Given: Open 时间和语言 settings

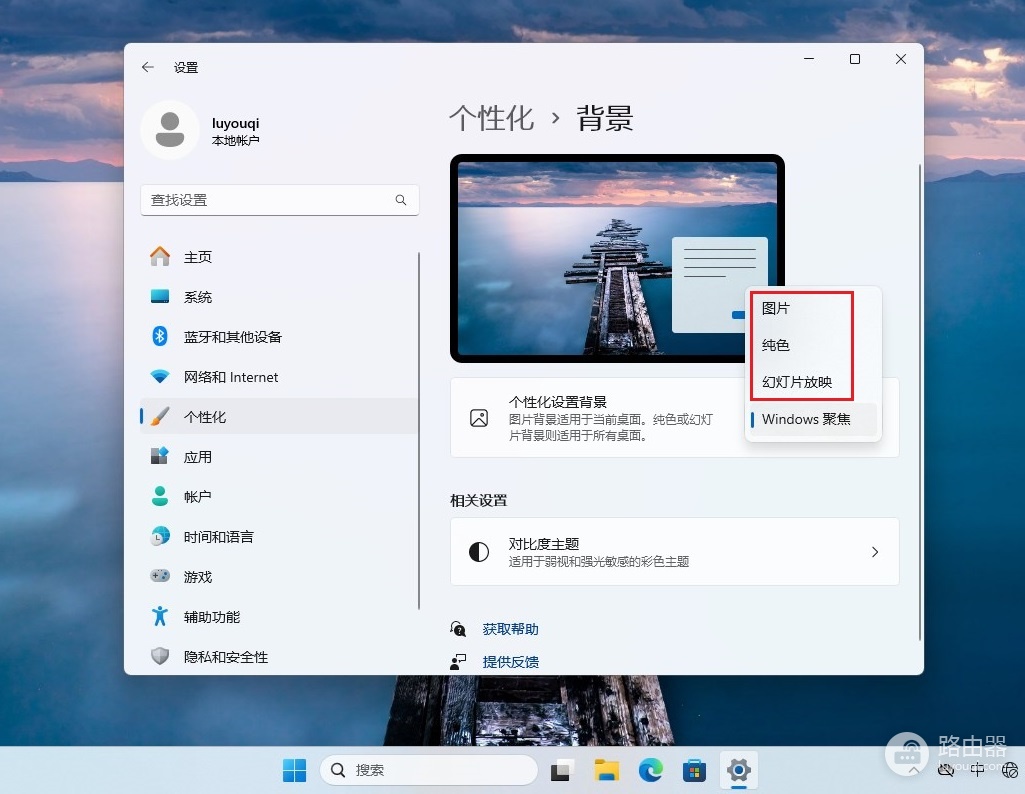Looking at the screenshot, I should [280, 537].
